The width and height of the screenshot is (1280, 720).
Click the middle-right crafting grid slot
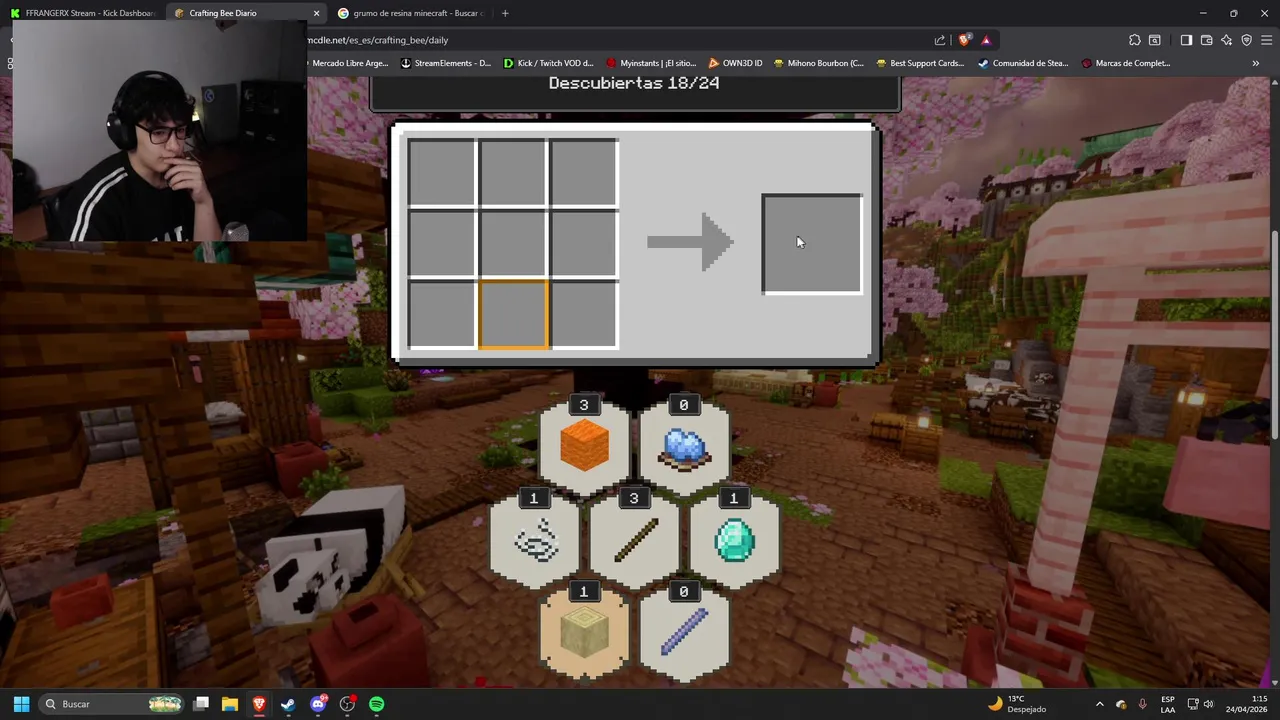tap(584, 243)
